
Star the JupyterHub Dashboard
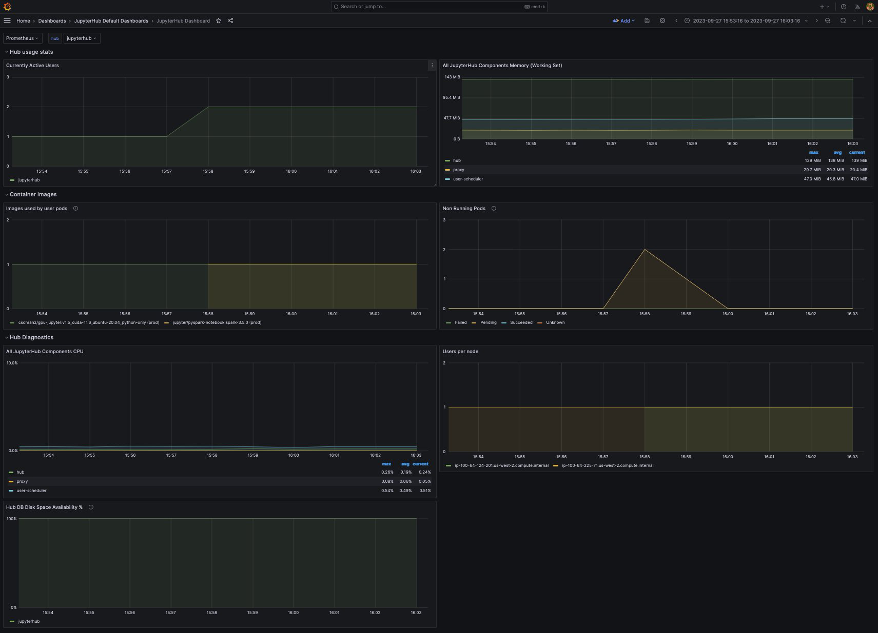tap(217, 20)
